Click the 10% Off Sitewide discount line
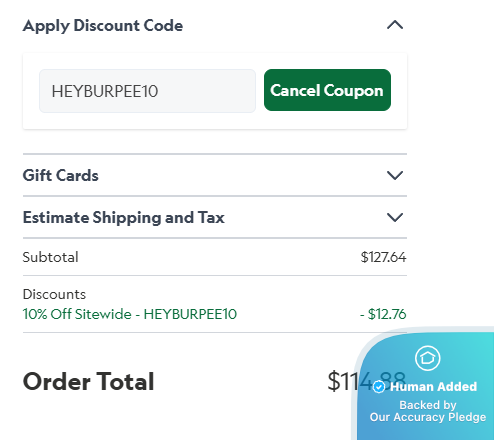 130,314
